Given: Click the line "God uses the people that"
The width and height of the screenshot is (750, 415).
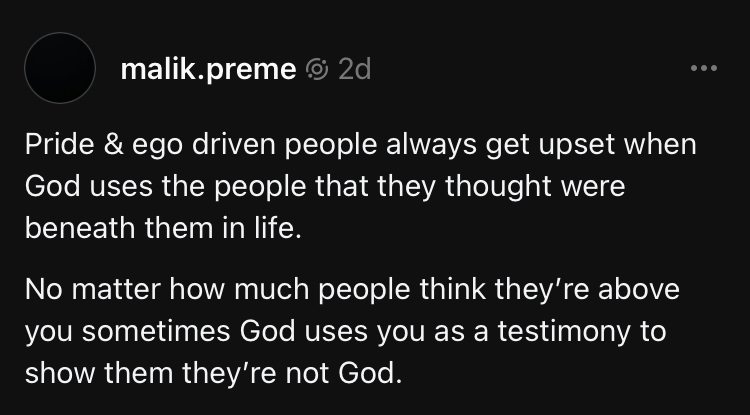Looking at the screenshot, I should click(x=325, y=186).
